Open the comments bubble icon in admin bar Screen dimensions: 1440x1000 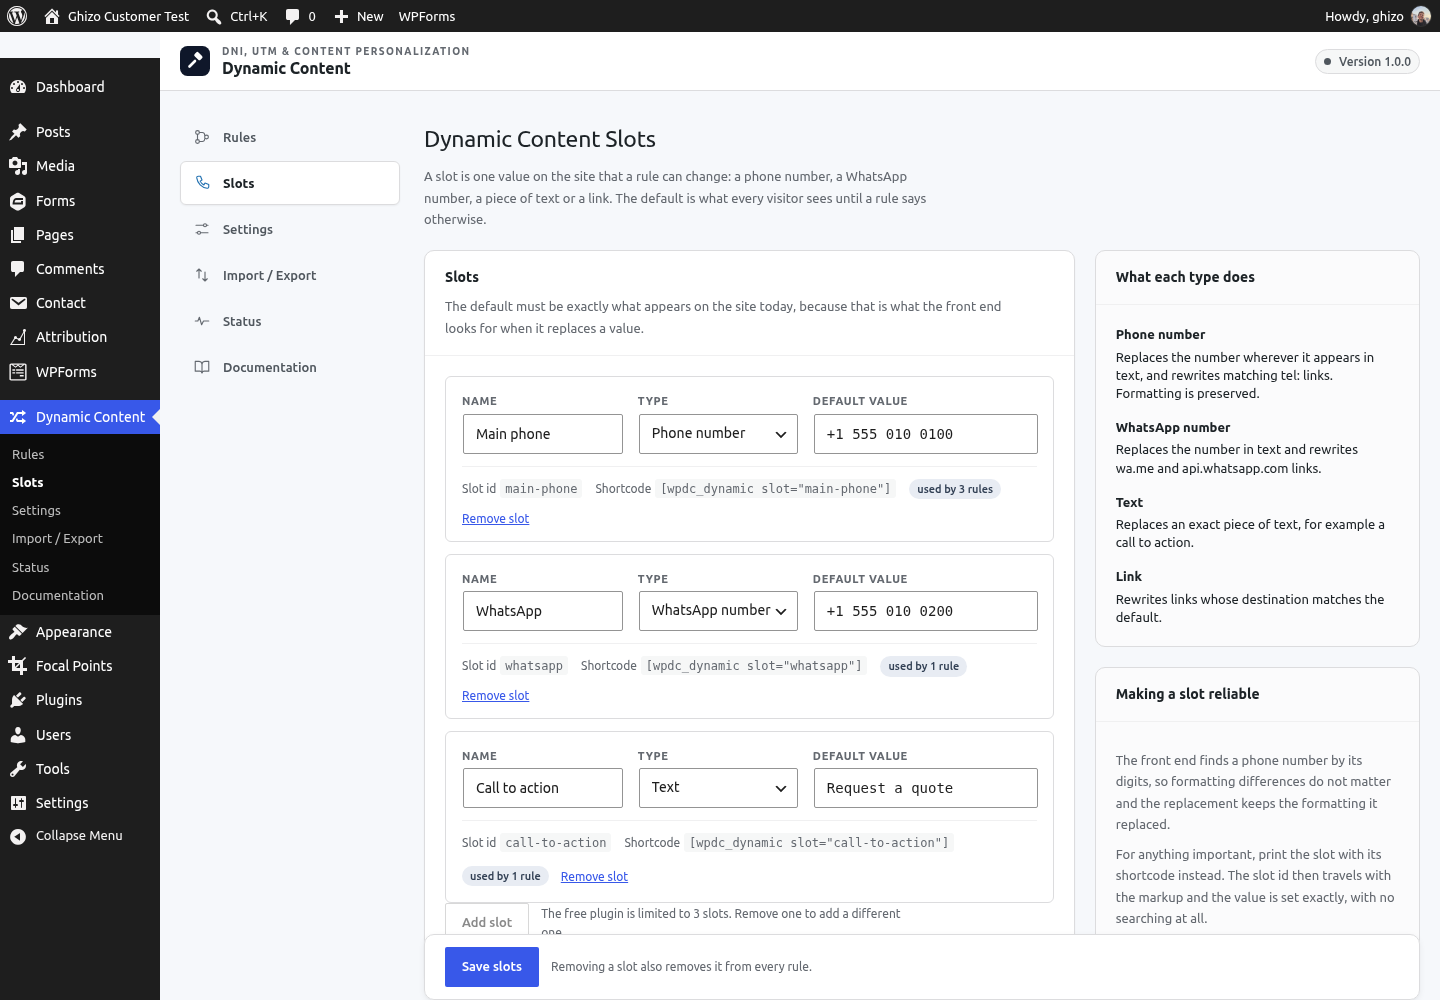[292, 16]
